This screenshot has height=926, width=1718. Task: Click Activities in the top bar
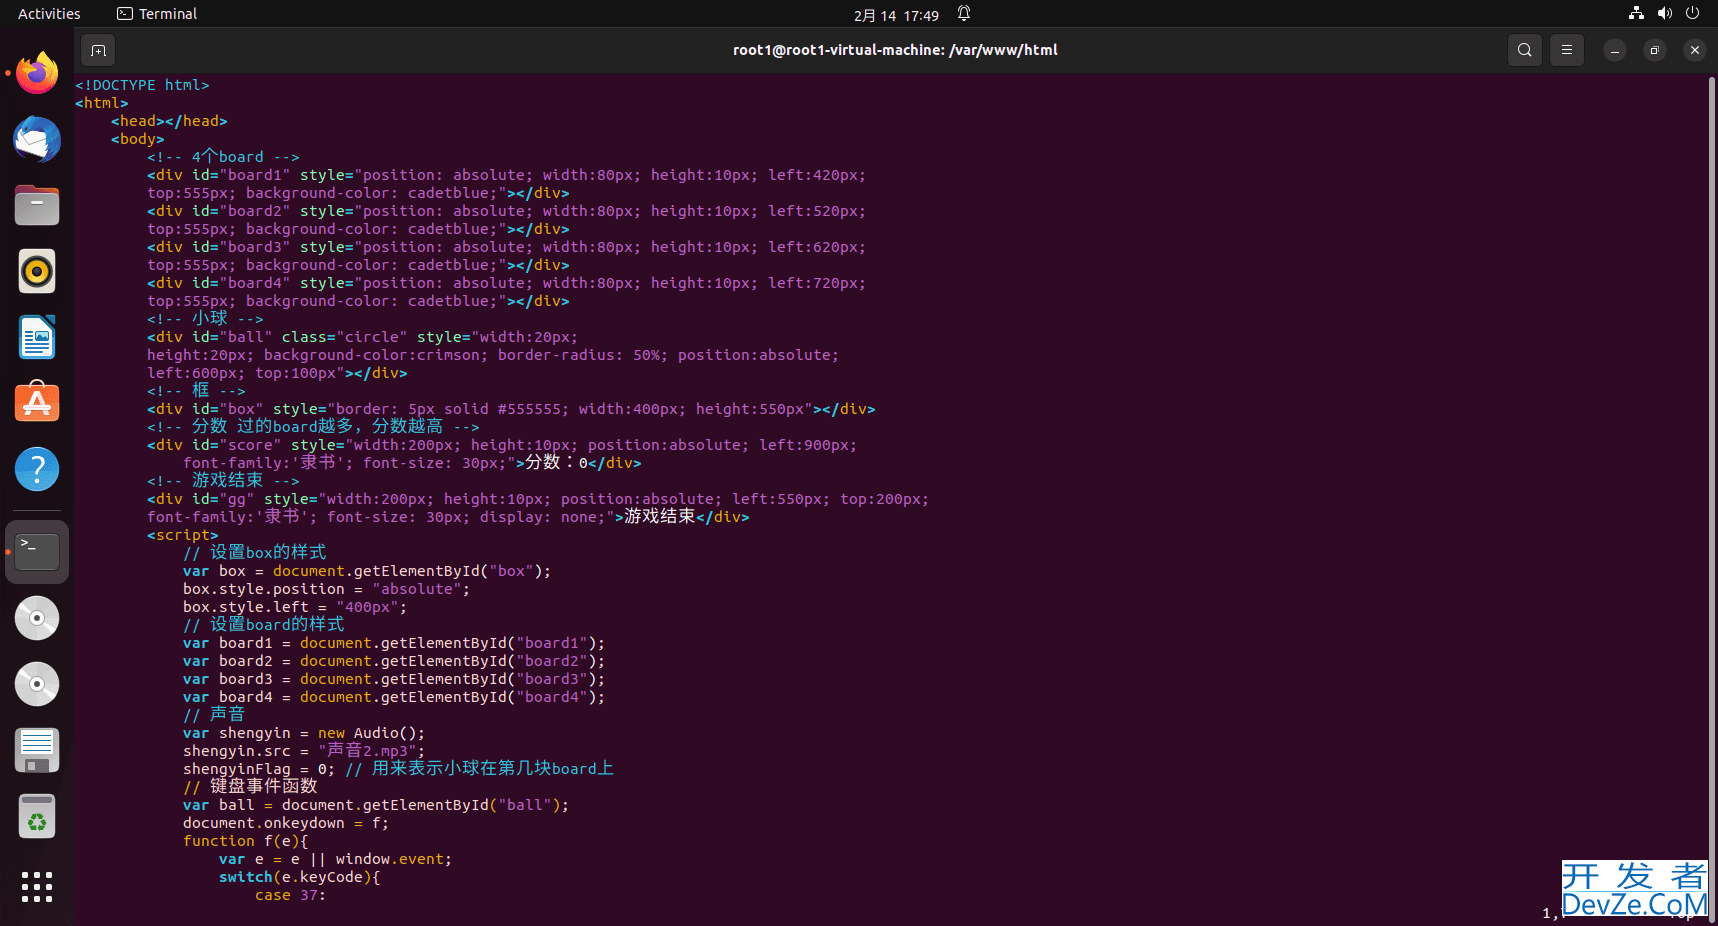(x=49, y=14)
